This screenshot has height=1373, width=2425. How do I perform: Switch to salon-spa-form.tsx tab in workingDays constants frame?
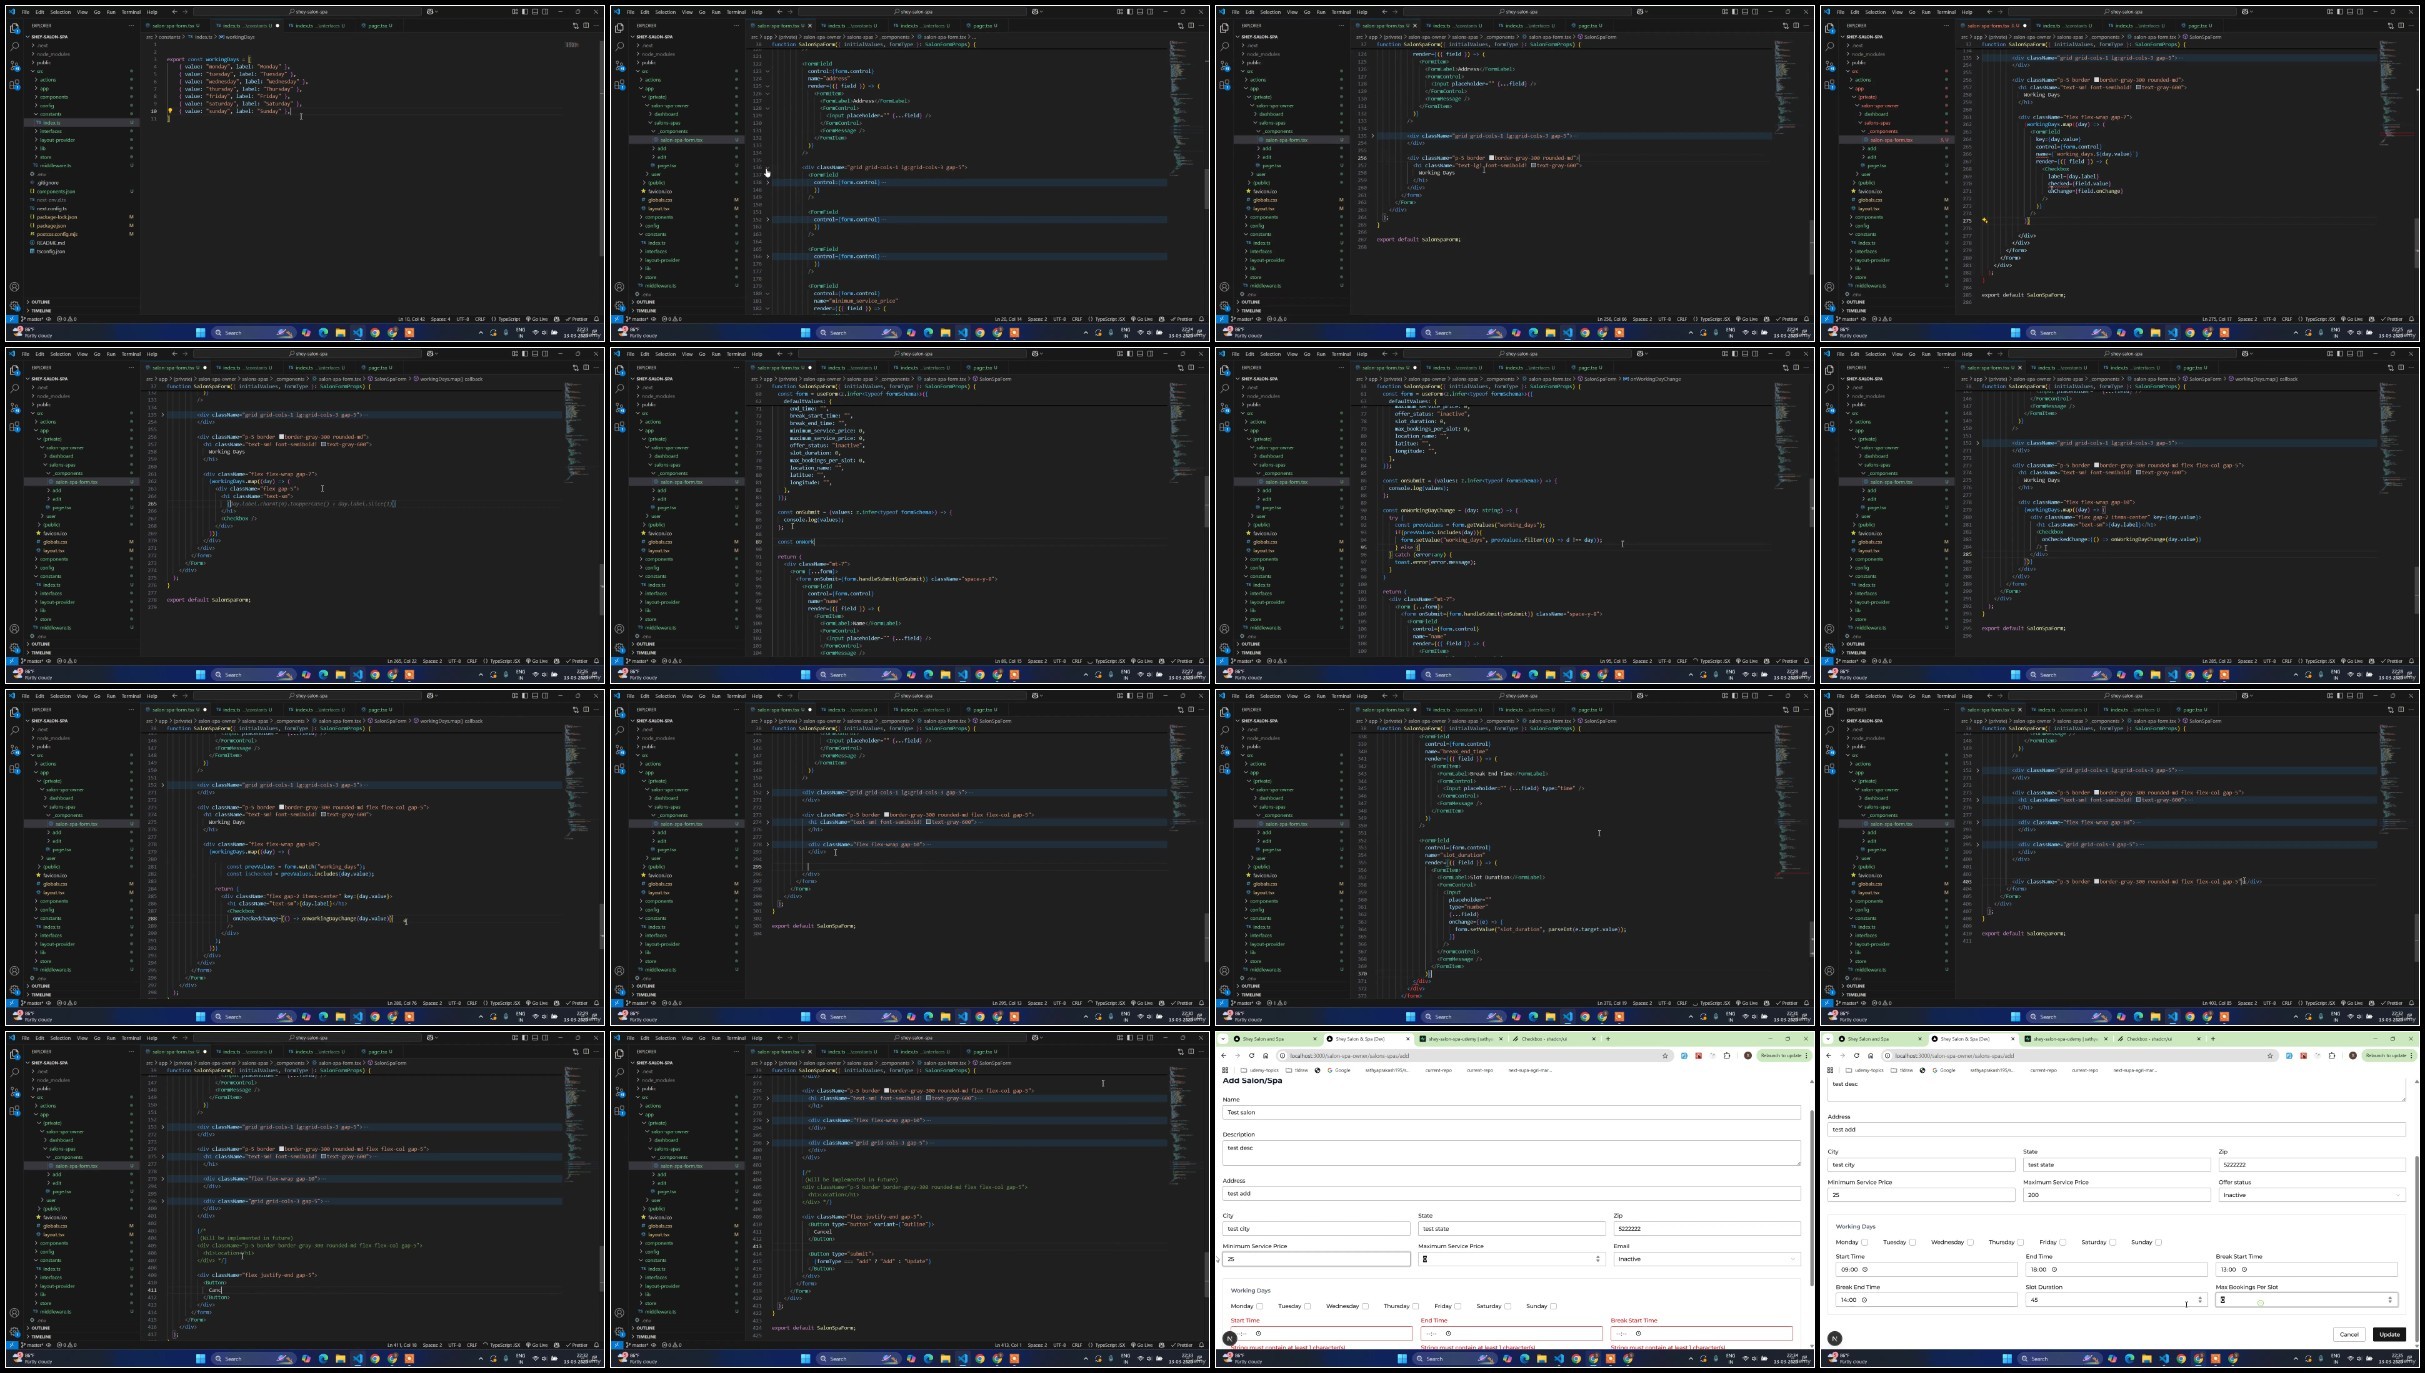pyautogui.click(x=175, y=26)
